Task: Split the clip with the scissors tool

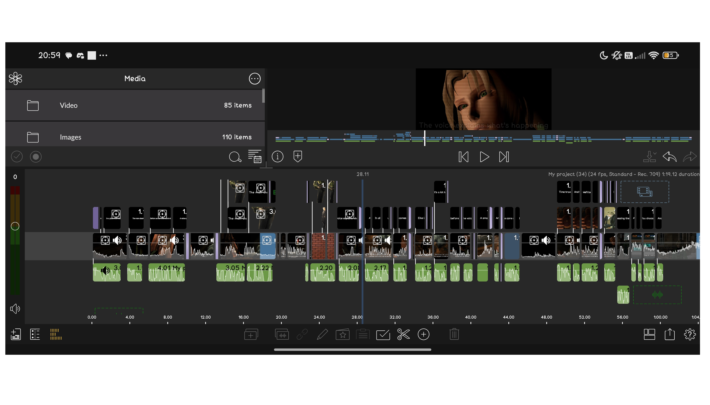Action: (x=403, y=335)
